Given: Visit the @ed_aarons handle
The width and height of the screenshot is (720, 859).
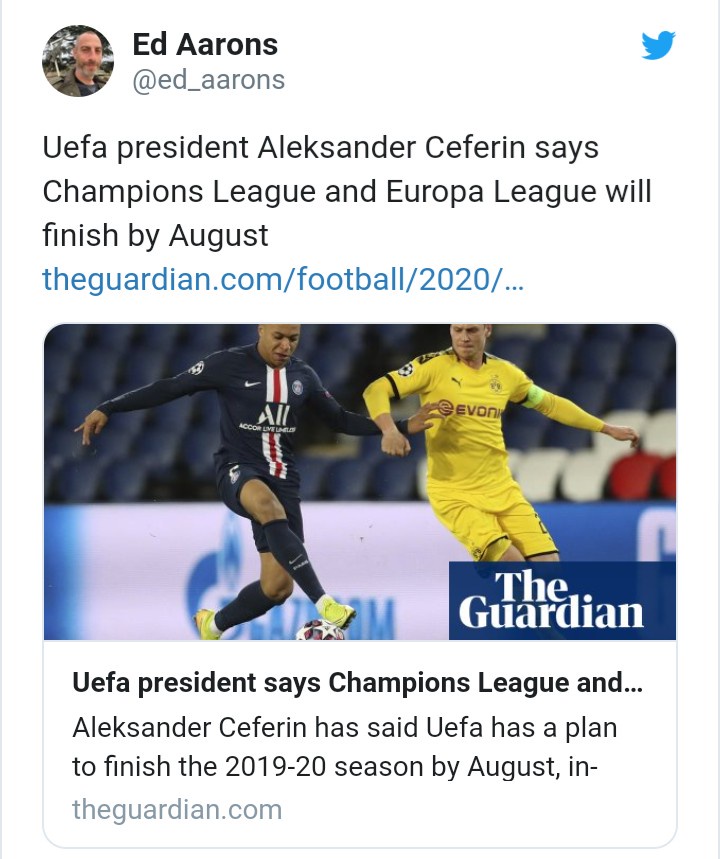Looking at the screenshot, I should (209, 79).
